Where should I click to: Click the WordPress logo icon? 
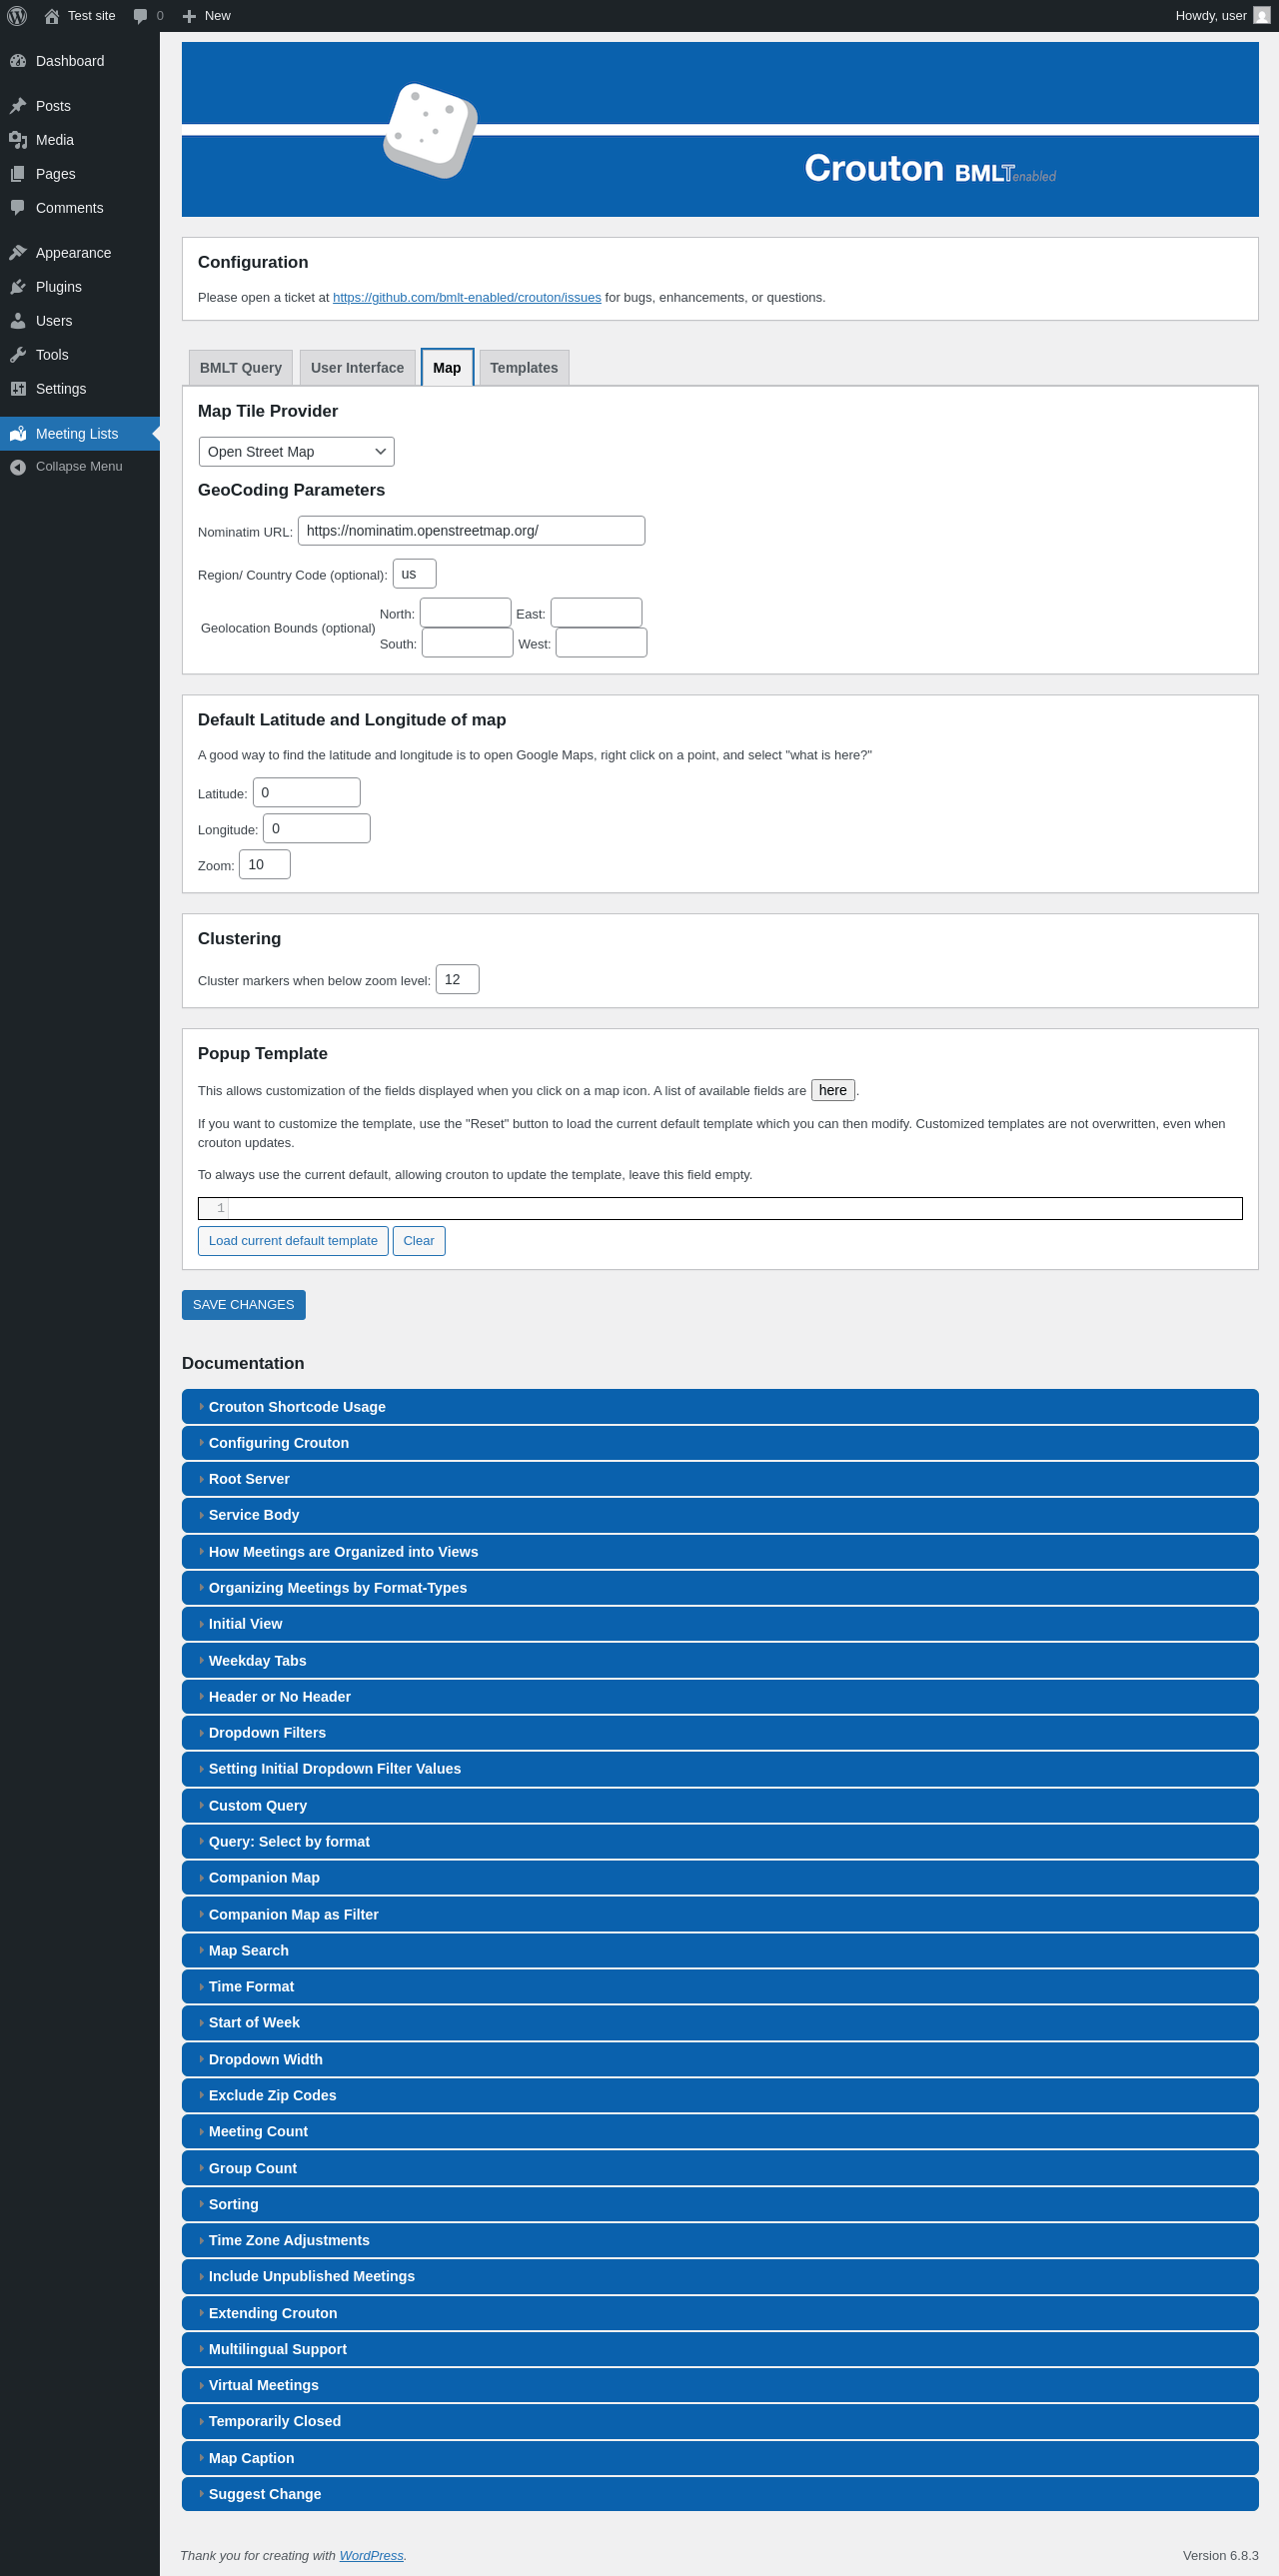(x=17, y=16)
